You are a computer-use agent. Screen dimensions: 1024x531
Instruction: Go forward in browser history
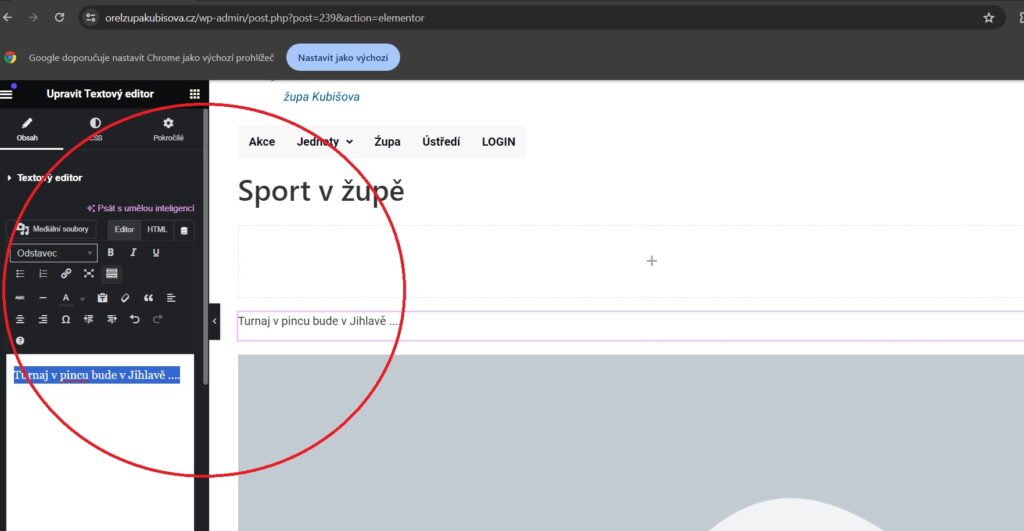pyautogui.click(x=33, y=18)
